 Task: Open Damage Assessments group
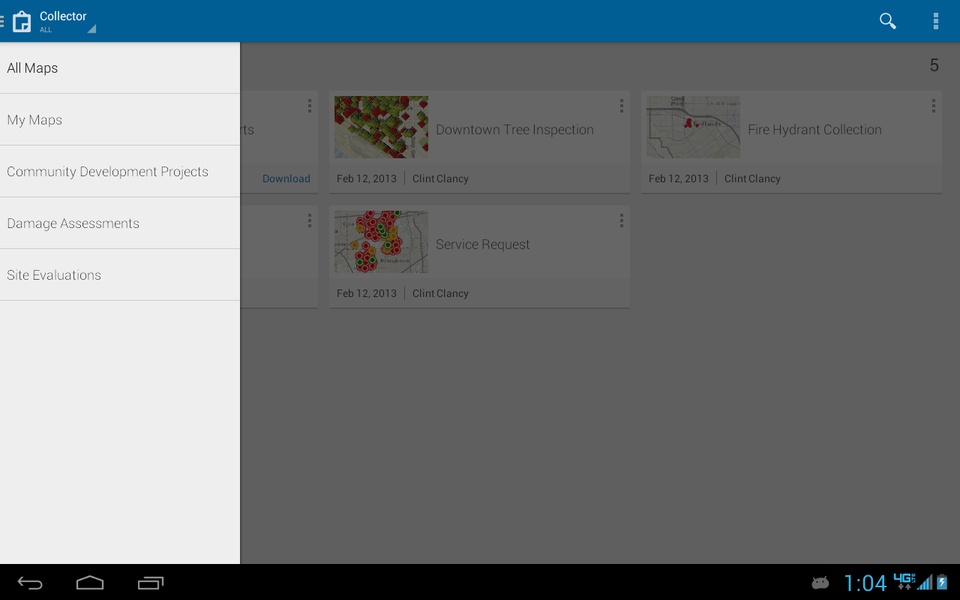tap(120, 223)
